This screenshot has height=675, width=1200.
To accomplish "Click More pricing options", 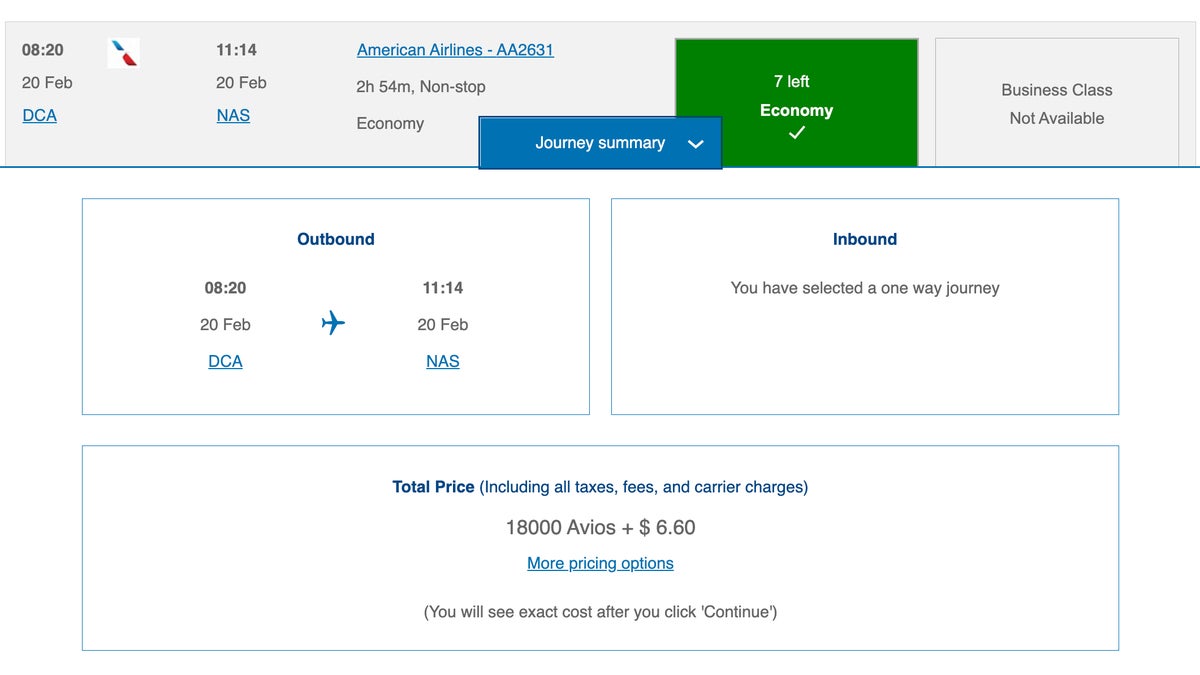I will tap(600, 563).
